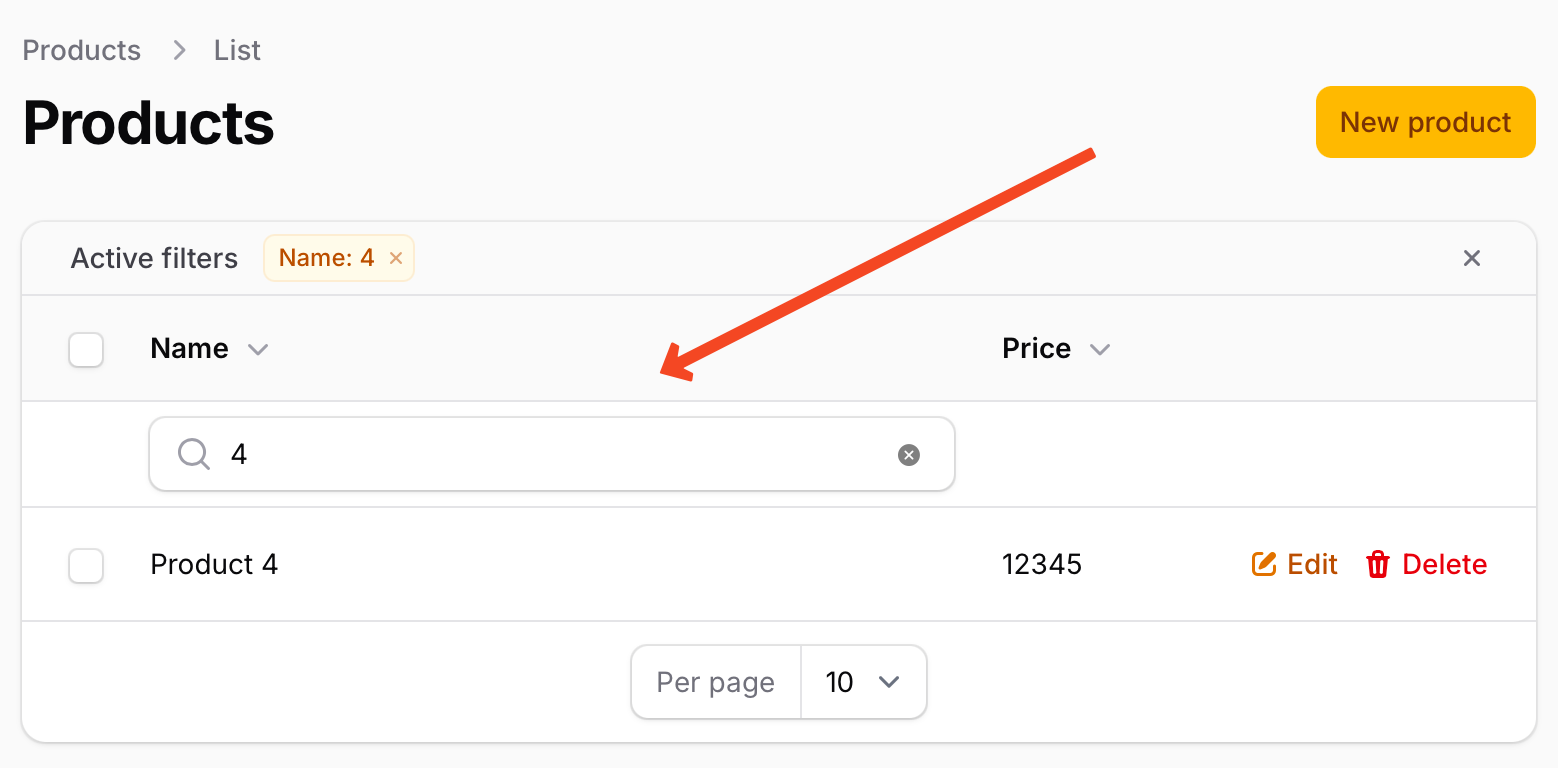Remove all active filters with the right x
Viewport: 1558px width, 768px height.
tap(1471, 258)
